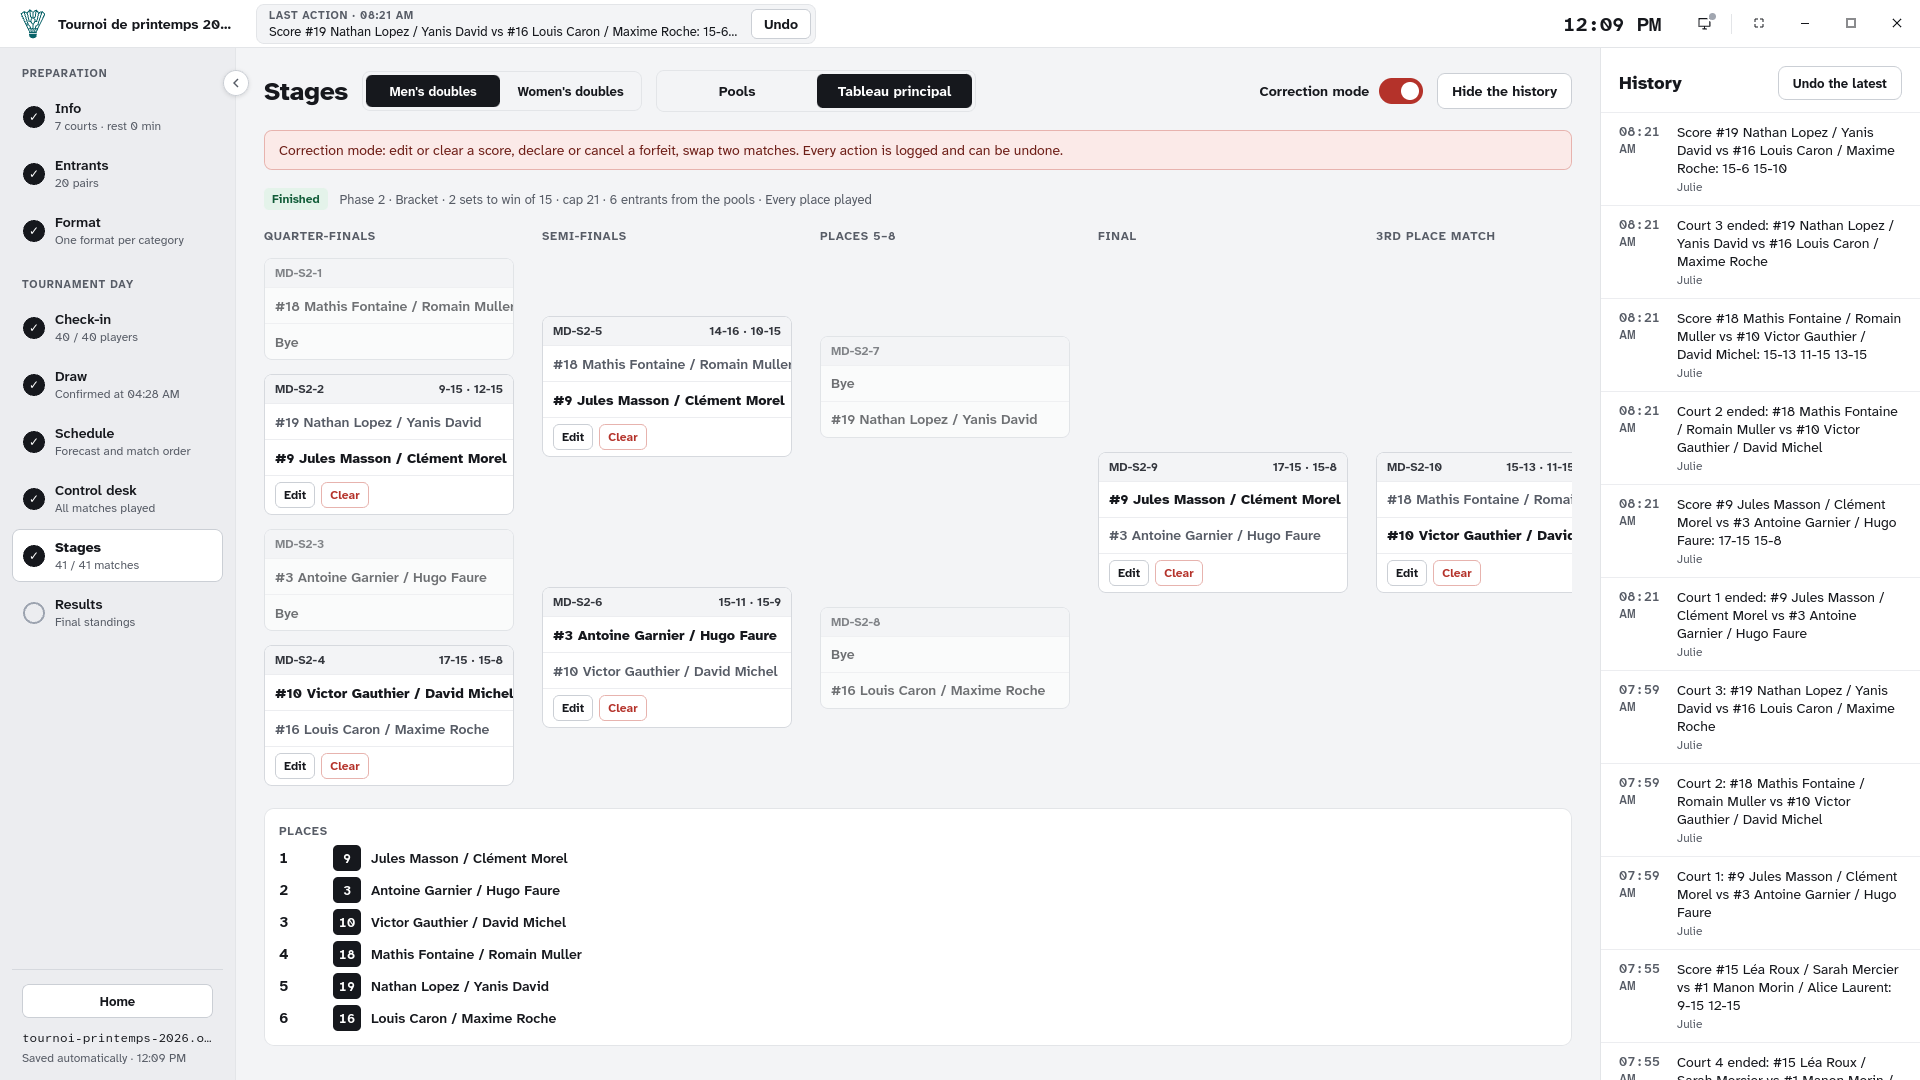Image resolution: width=1920 pixels, height=1080 pixels.
Task: Switch to Women's doubles category
Action: point(570,91)
